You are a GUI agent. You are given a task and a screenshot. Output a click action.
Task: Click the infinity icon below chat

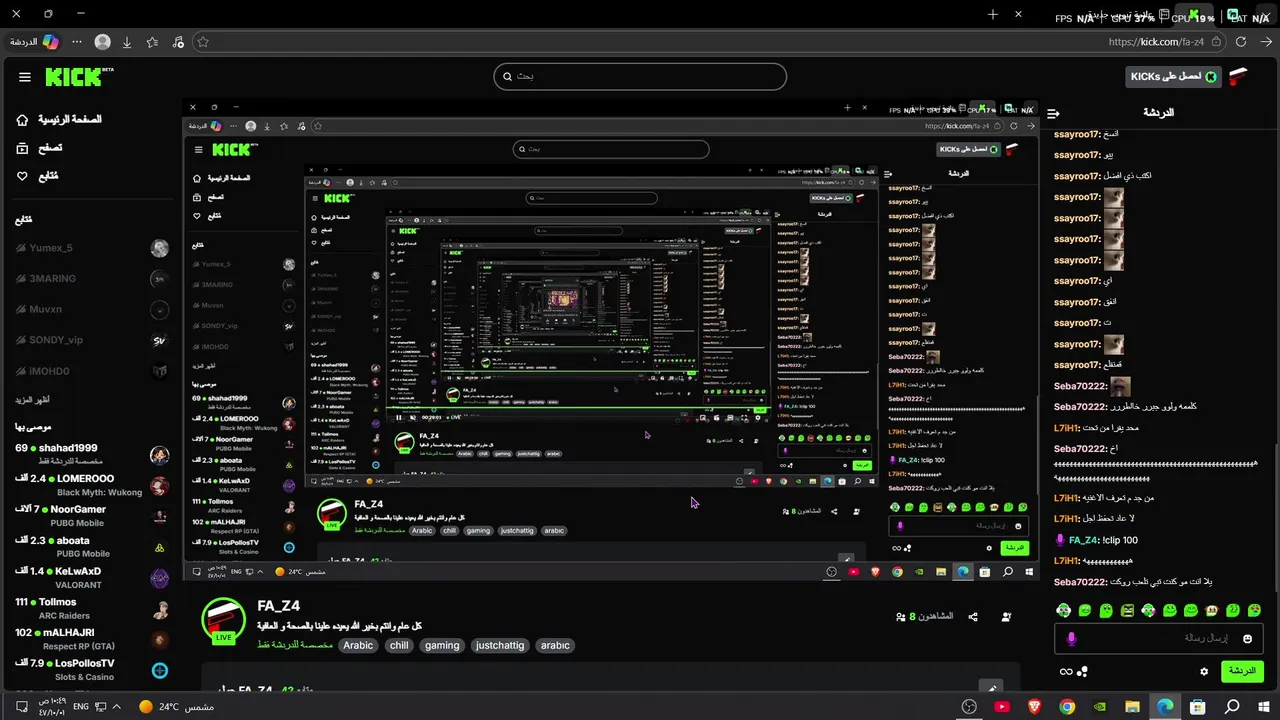1066,672
